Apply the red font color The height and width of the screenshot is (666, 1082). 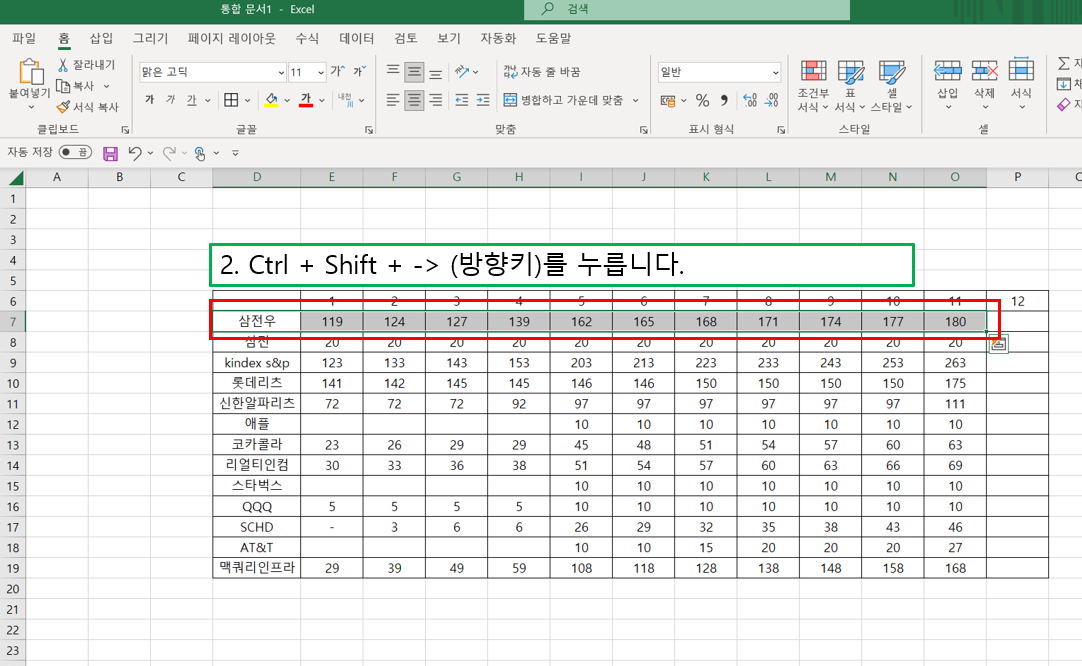coord(306,100)
